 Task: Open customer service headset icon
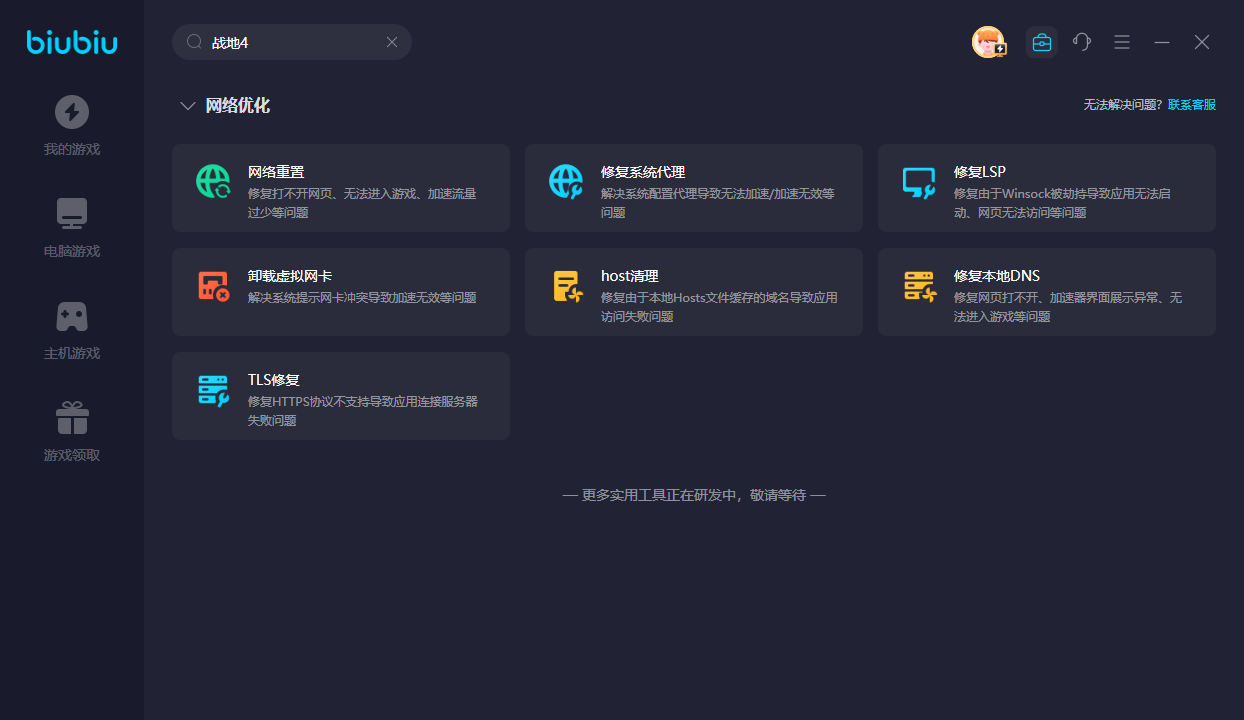point(1081,42)
